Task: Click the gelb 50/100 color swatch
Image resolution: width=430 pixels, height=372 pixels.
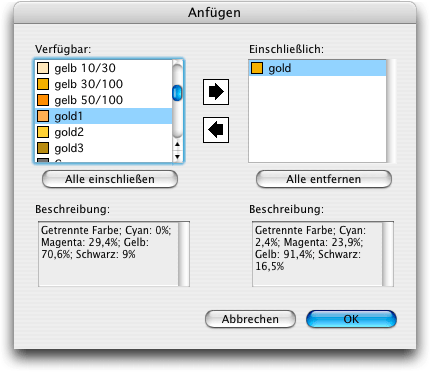Action: tap(43, 100)
